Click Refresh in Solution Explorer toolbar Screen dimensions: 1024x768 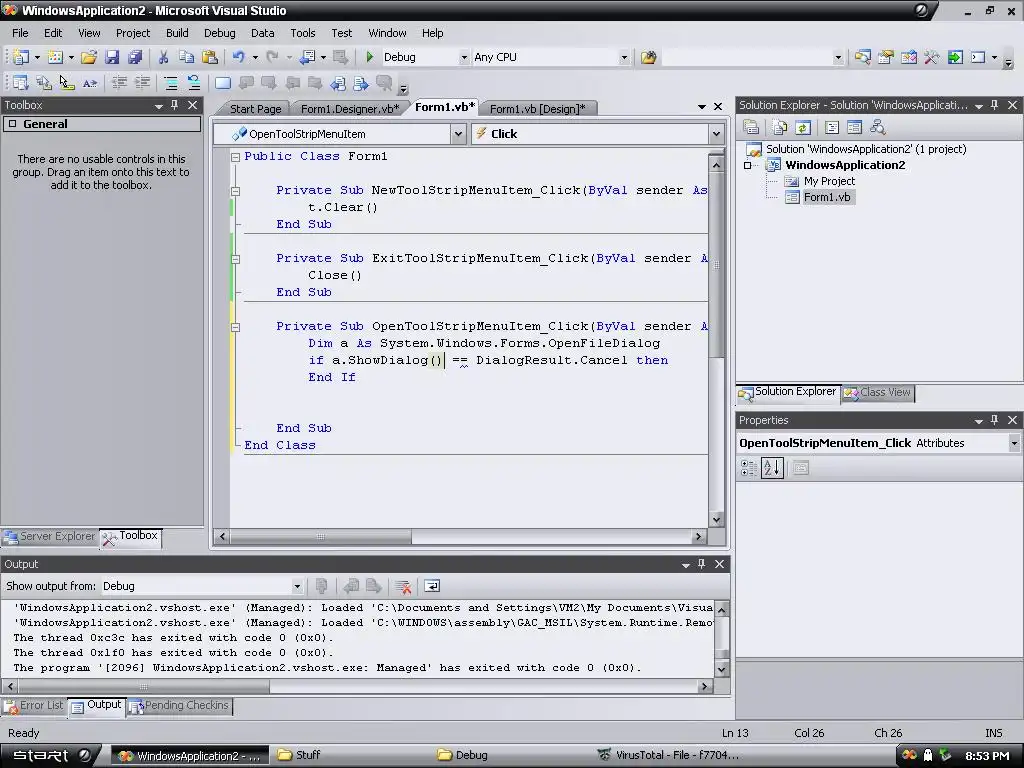pyautogui.click(x=803, y=127)
